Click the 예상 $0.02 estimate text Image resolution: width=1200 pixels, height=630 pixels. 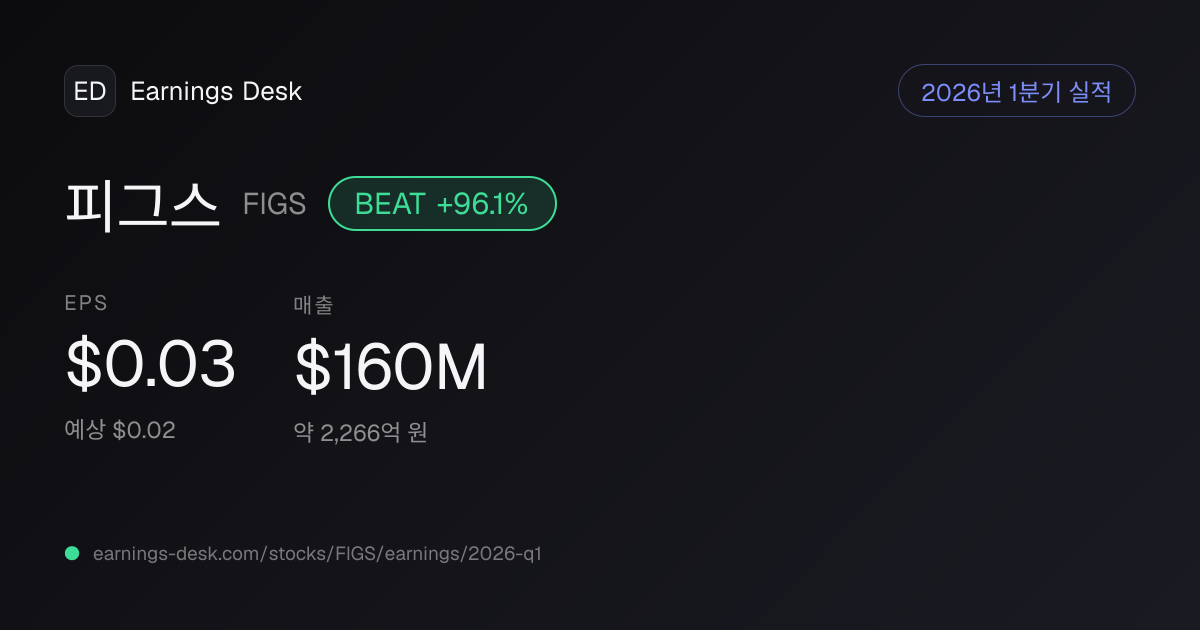click(x=120, y=431)
